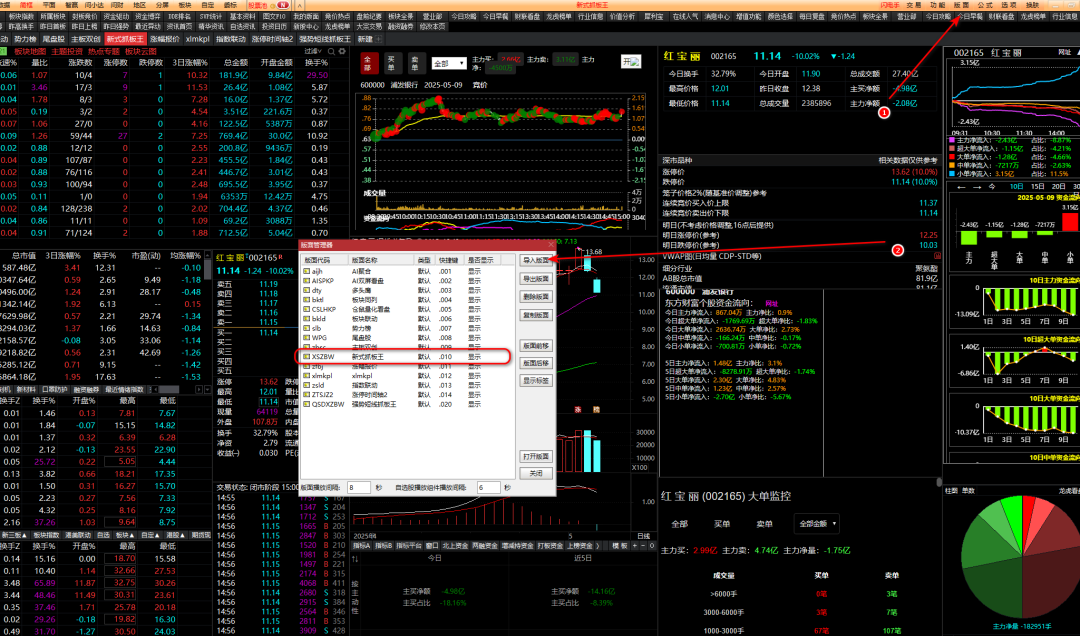
Task: Collapse the top toolbar with caret icon
Action: point(300,5)
